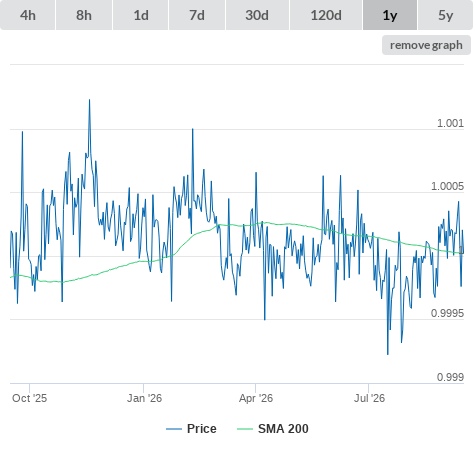Click the Jul '26 axis label
This screenshot has width=474, height=455.
click(x=369, y=398)
